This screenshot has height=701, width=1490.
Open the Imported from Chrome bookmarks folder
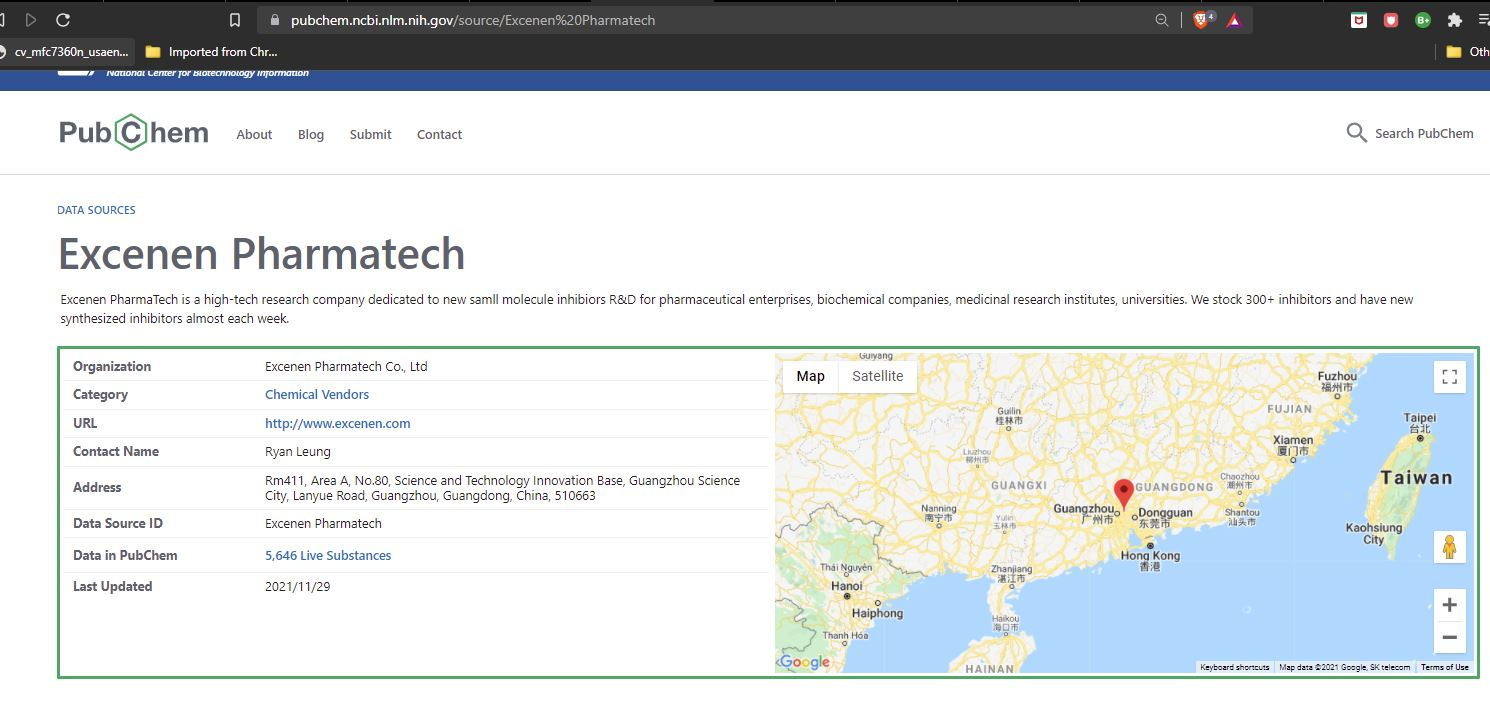[x=211, y=52]
